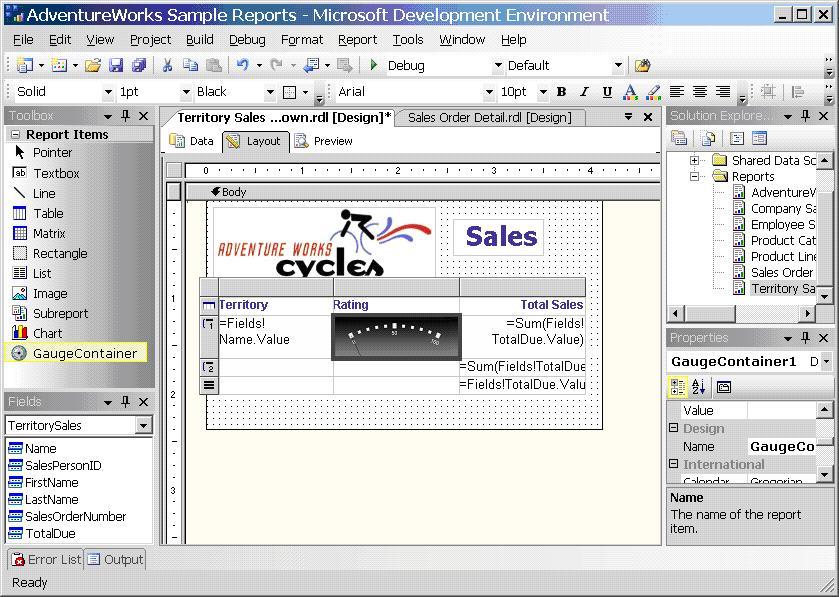839x597 pixels.
Task: Collapse the Reports folder in Solution Explorer
Action: click(x=694, y=176)
